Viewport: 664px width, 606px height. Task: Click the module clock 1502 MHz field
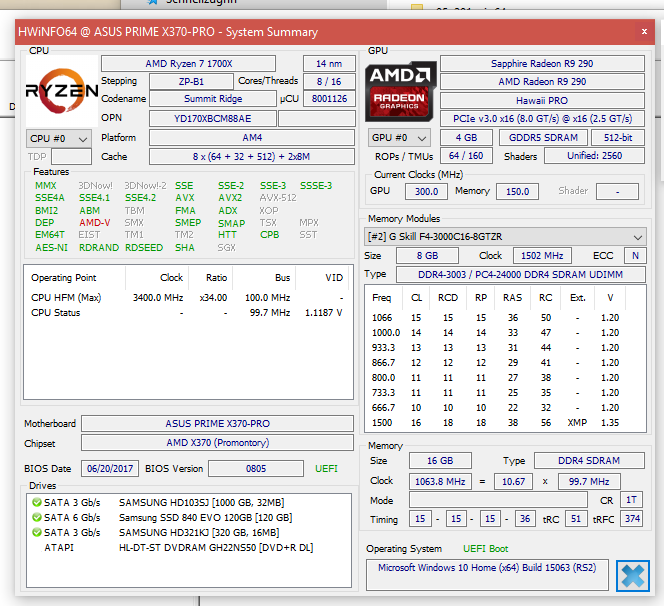tap(542, 256)
